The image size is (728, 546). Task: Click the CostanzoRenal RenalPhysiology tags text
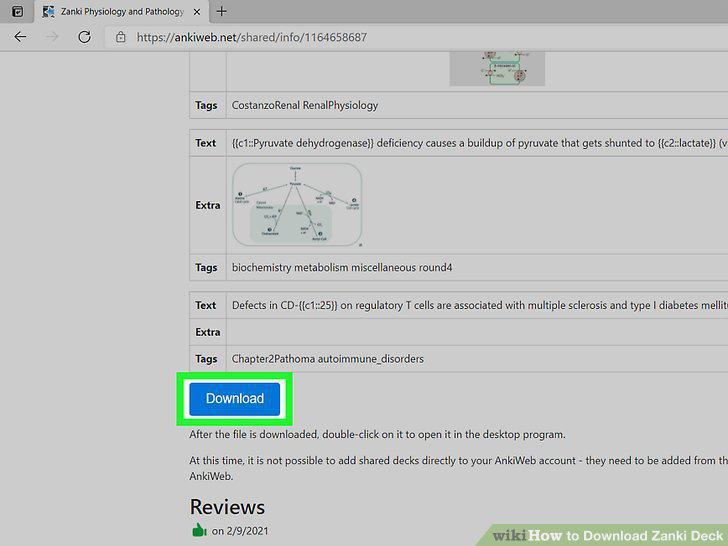[x=305, y=105]
